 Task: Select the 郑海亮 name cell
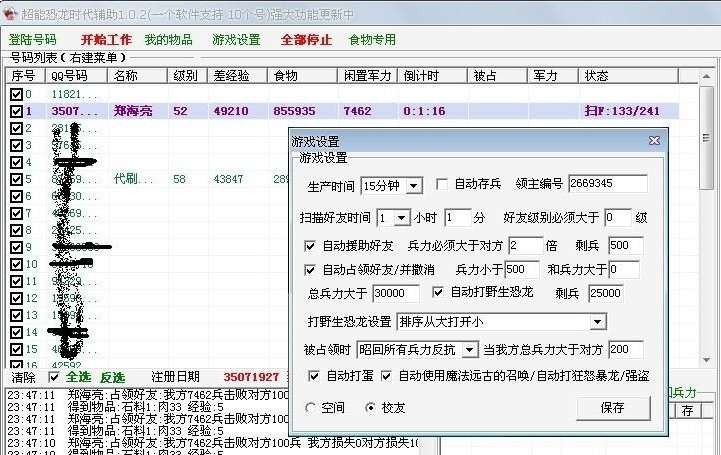pos(133,111)
